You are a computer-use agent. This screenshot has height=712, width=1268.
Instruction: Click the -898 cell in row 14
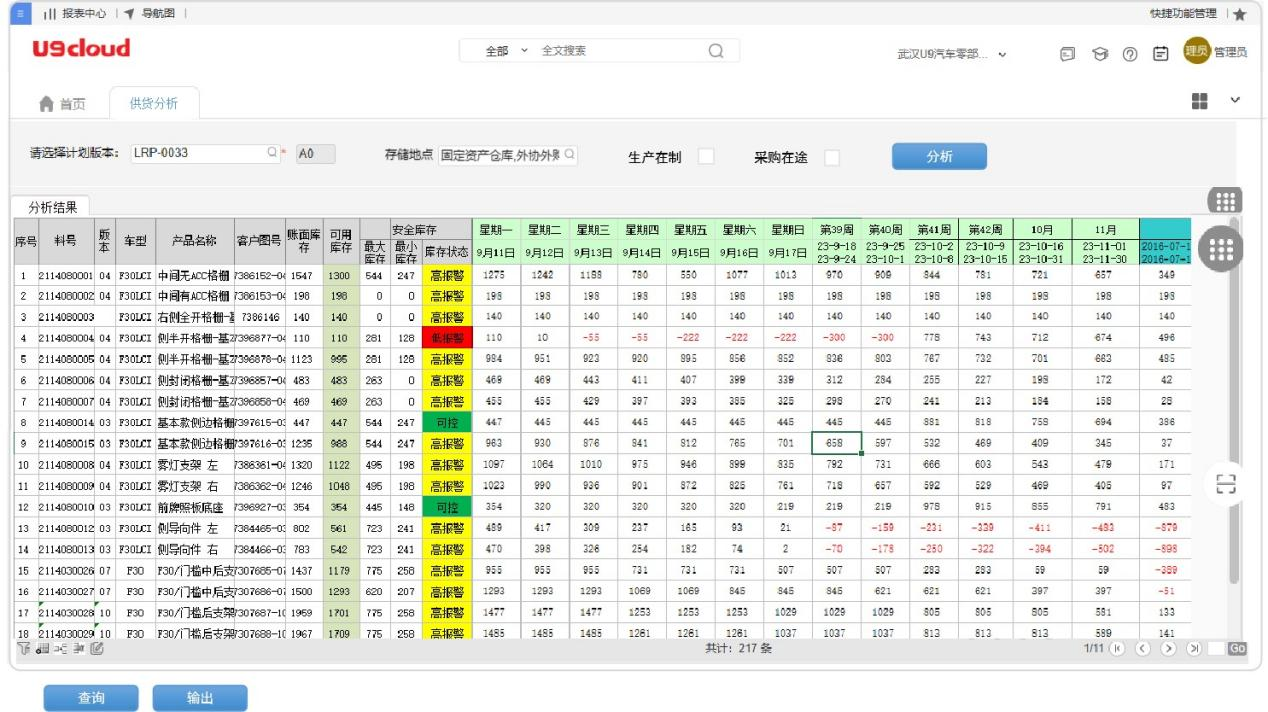click(x=1165, y=547)
